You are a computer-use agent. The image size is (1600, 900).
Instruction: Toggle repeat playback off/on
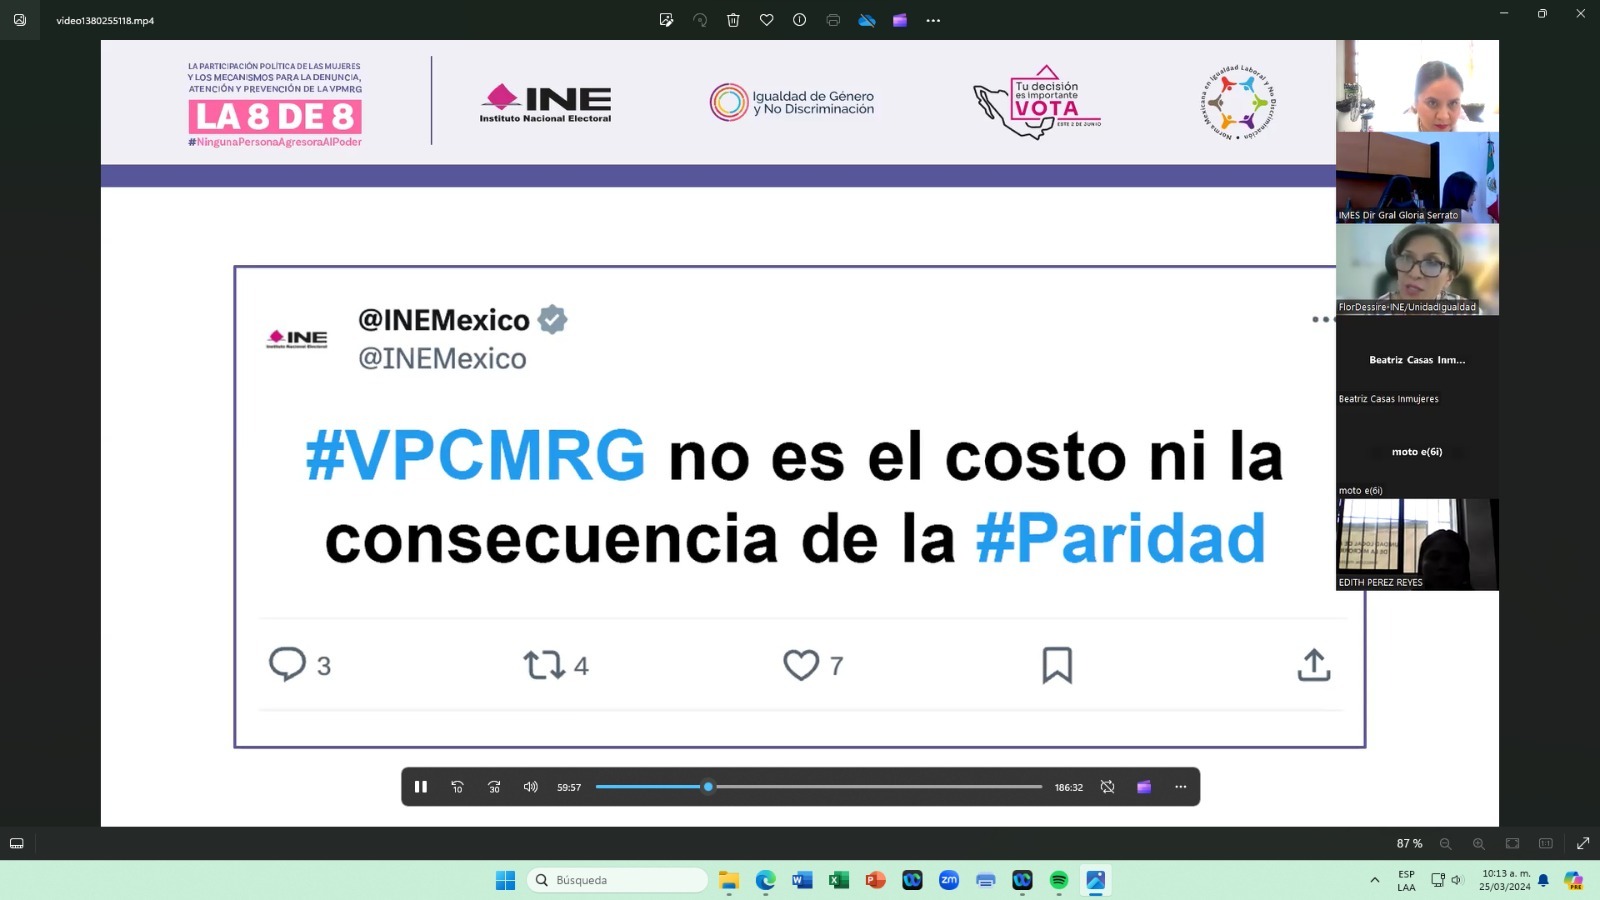[1107, 787]
